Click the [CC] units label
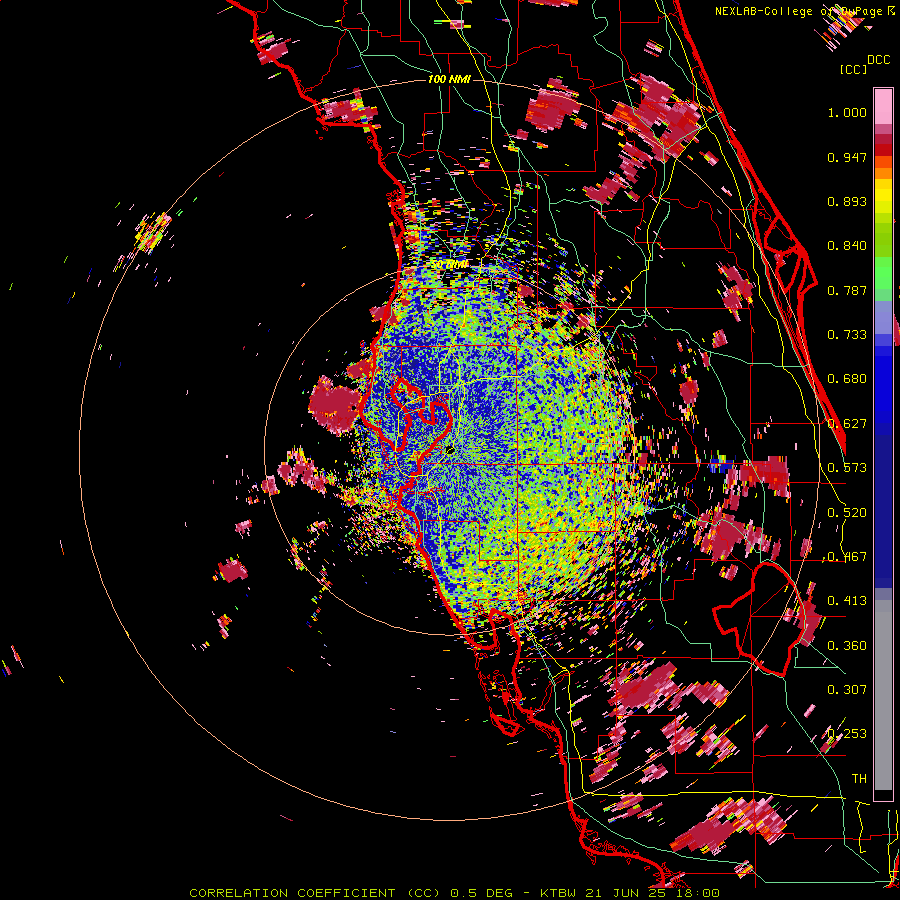This screenshot has height=900, width=900. (854, 69)
